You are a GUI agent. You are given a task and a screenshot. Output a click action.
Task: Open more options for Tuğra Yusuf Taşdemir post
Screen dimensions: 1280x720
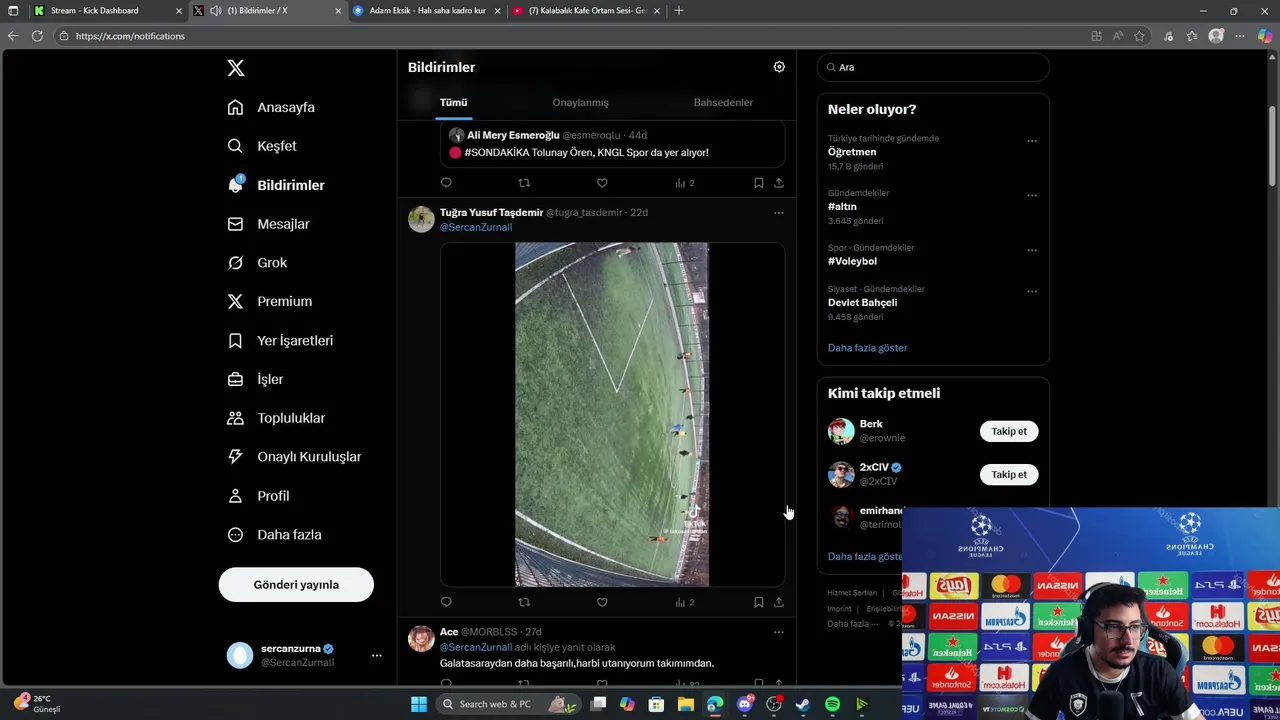[x=779, y=213]
